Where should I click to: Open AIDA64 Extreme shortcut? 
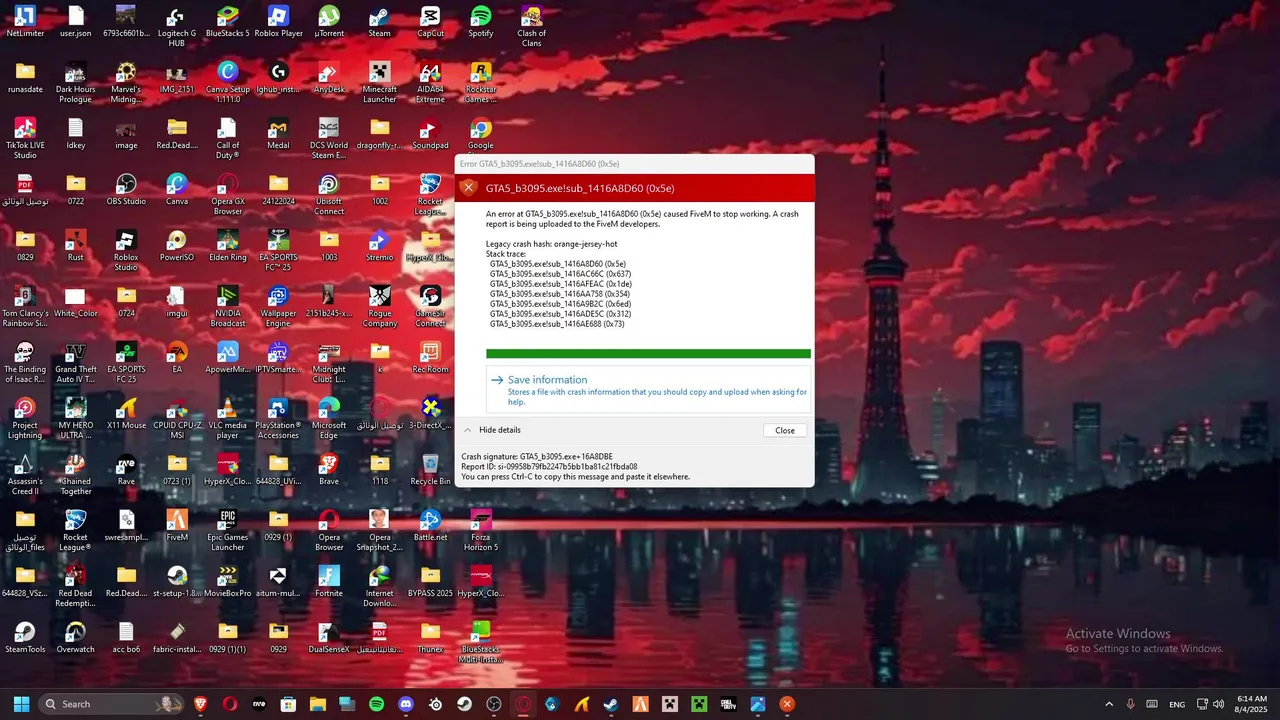click(430, 82)
